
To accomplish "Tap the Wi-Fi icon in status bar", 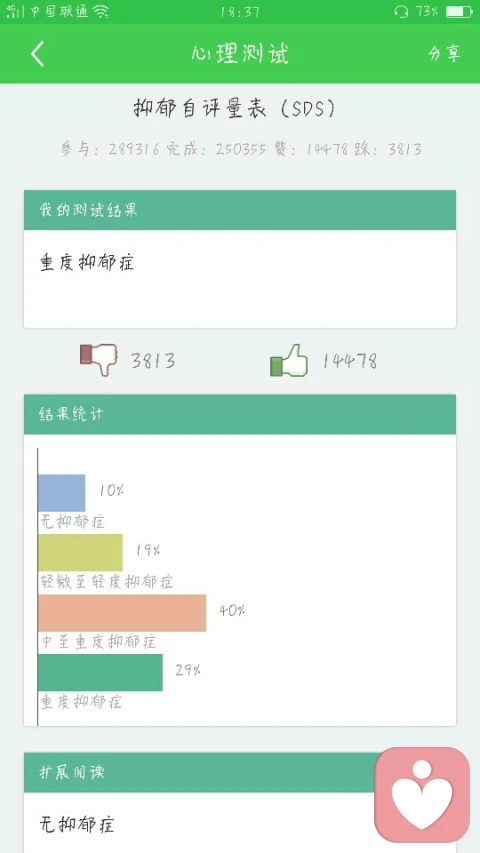I will [x=101, y=11].
